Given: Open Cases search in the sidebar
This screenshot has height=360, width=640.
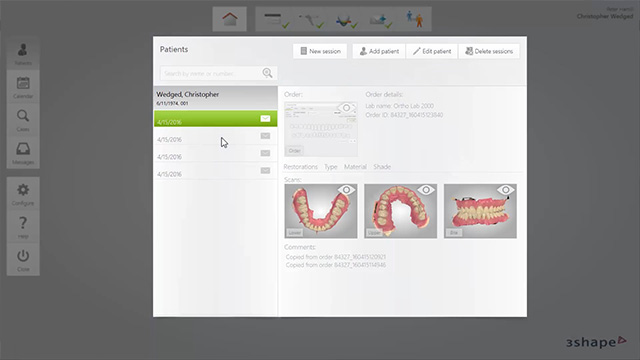Looking at the screenshot, I should click(23, 120).
